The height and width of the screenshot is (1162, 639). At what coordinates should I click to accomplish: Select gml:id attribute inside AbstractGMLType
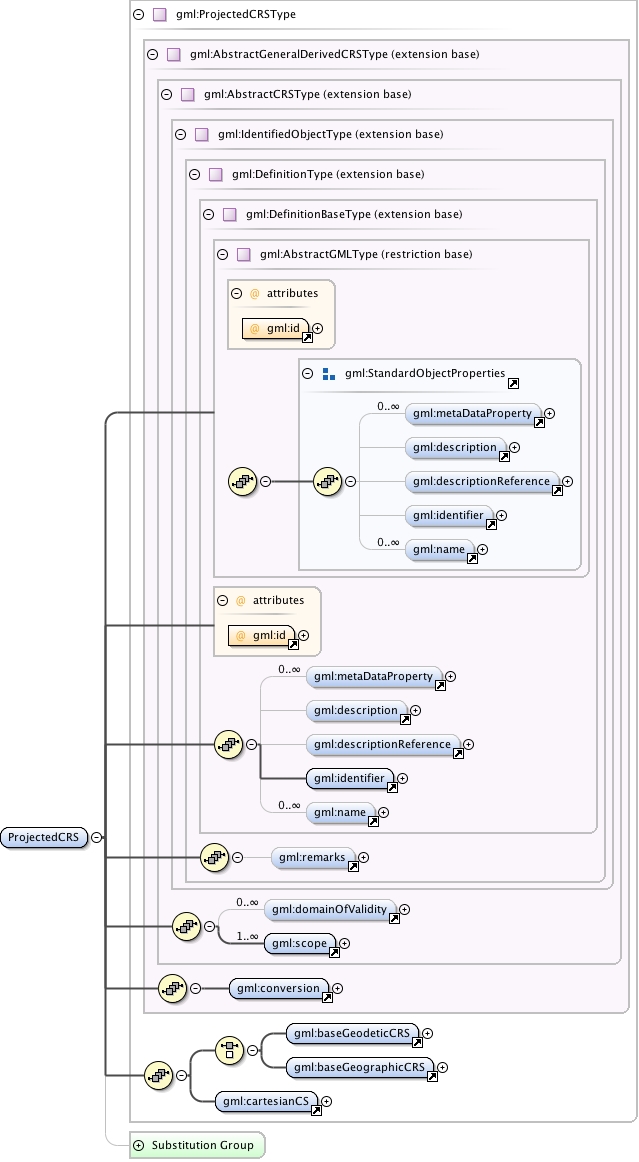point(276,328)
